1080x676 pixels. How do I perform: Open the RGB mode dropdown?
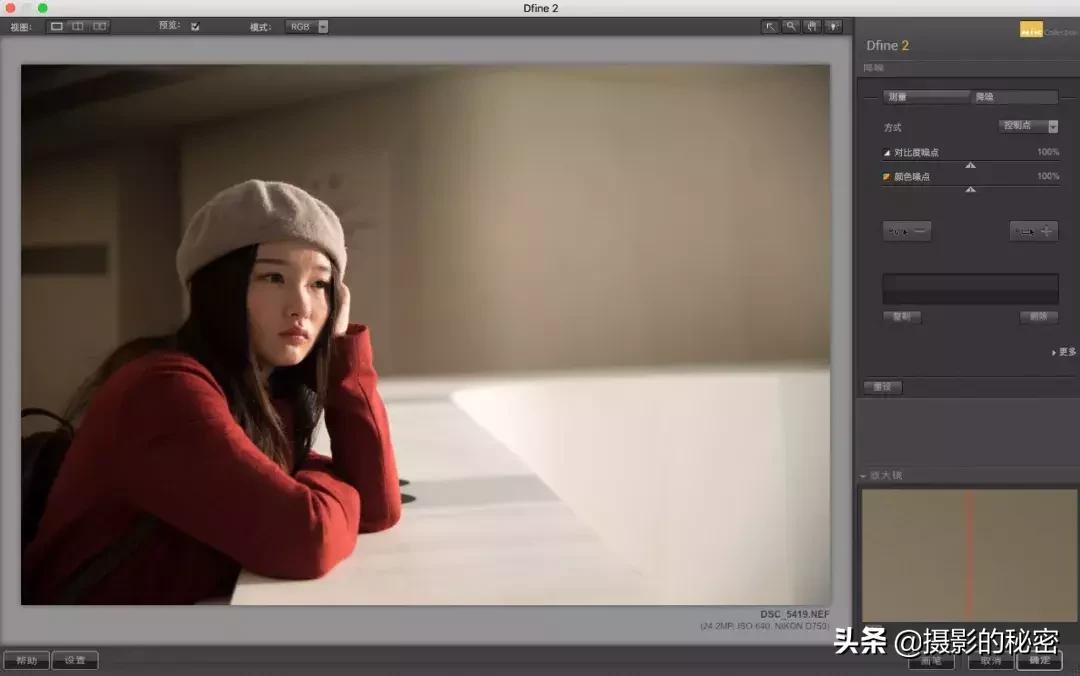tap(307, 27)
